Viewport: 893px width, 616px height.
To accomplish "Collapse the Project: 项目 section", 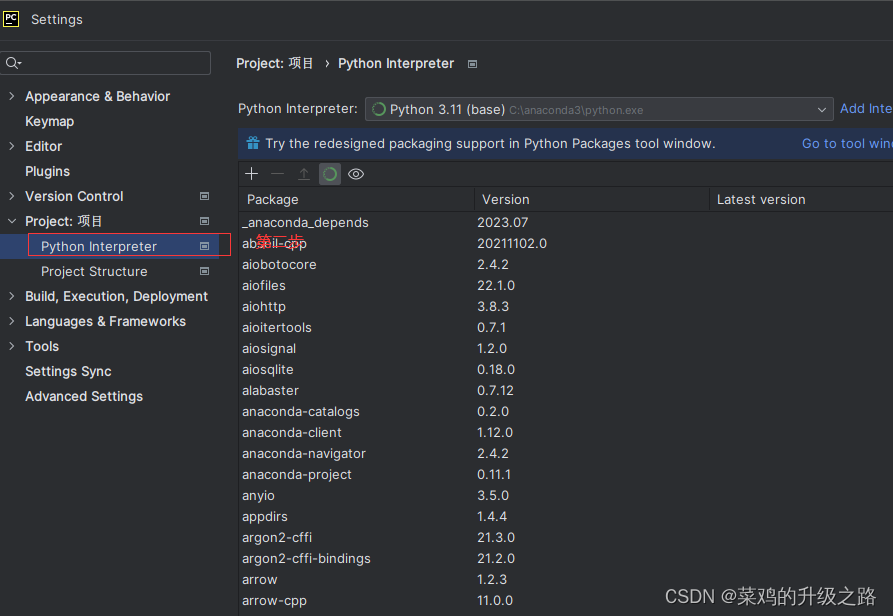I will [12, 221].
